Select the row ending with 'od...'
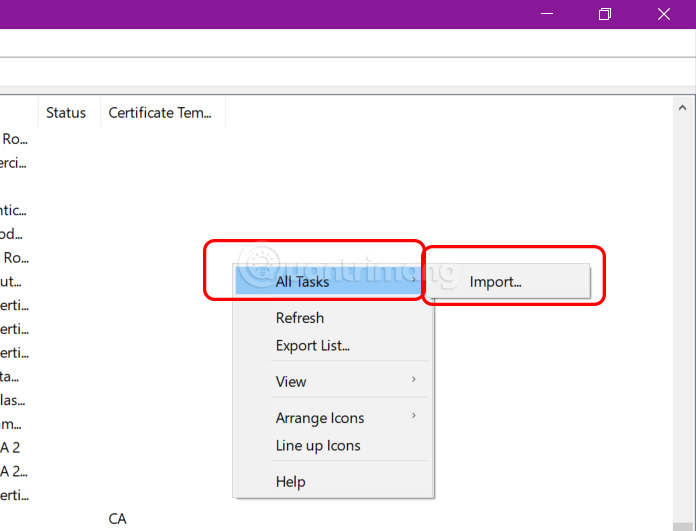 coord(11,234)
